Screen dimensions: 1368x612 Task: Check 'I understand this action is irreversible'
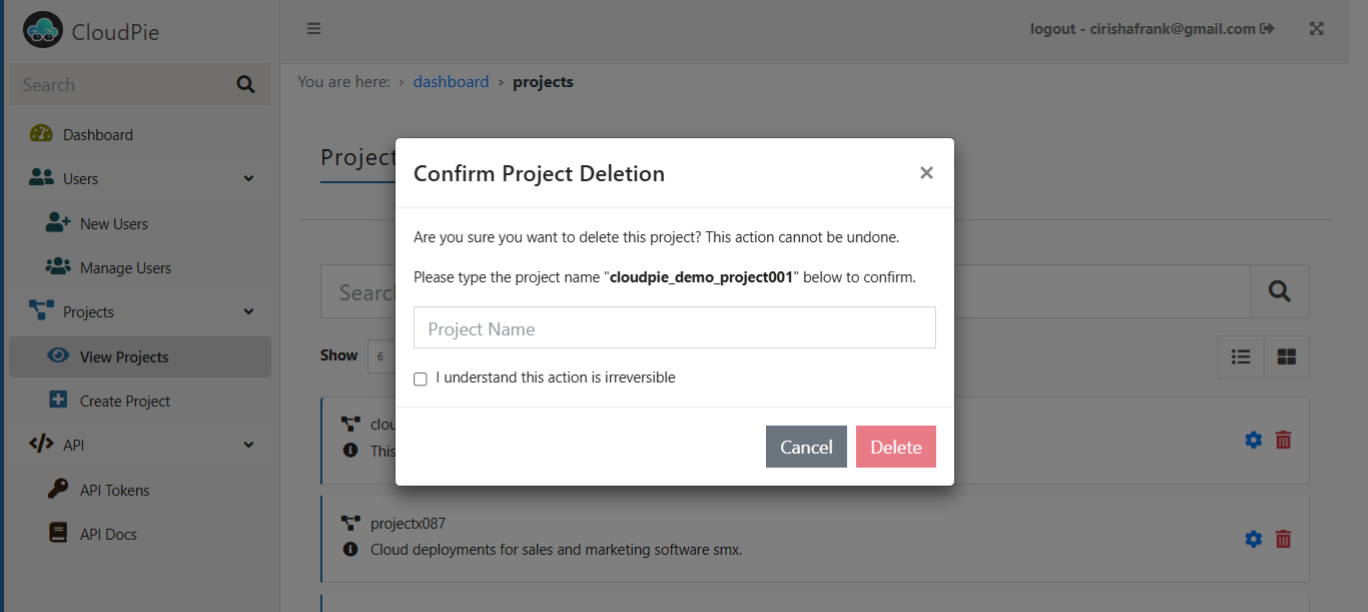pos(420,379)
